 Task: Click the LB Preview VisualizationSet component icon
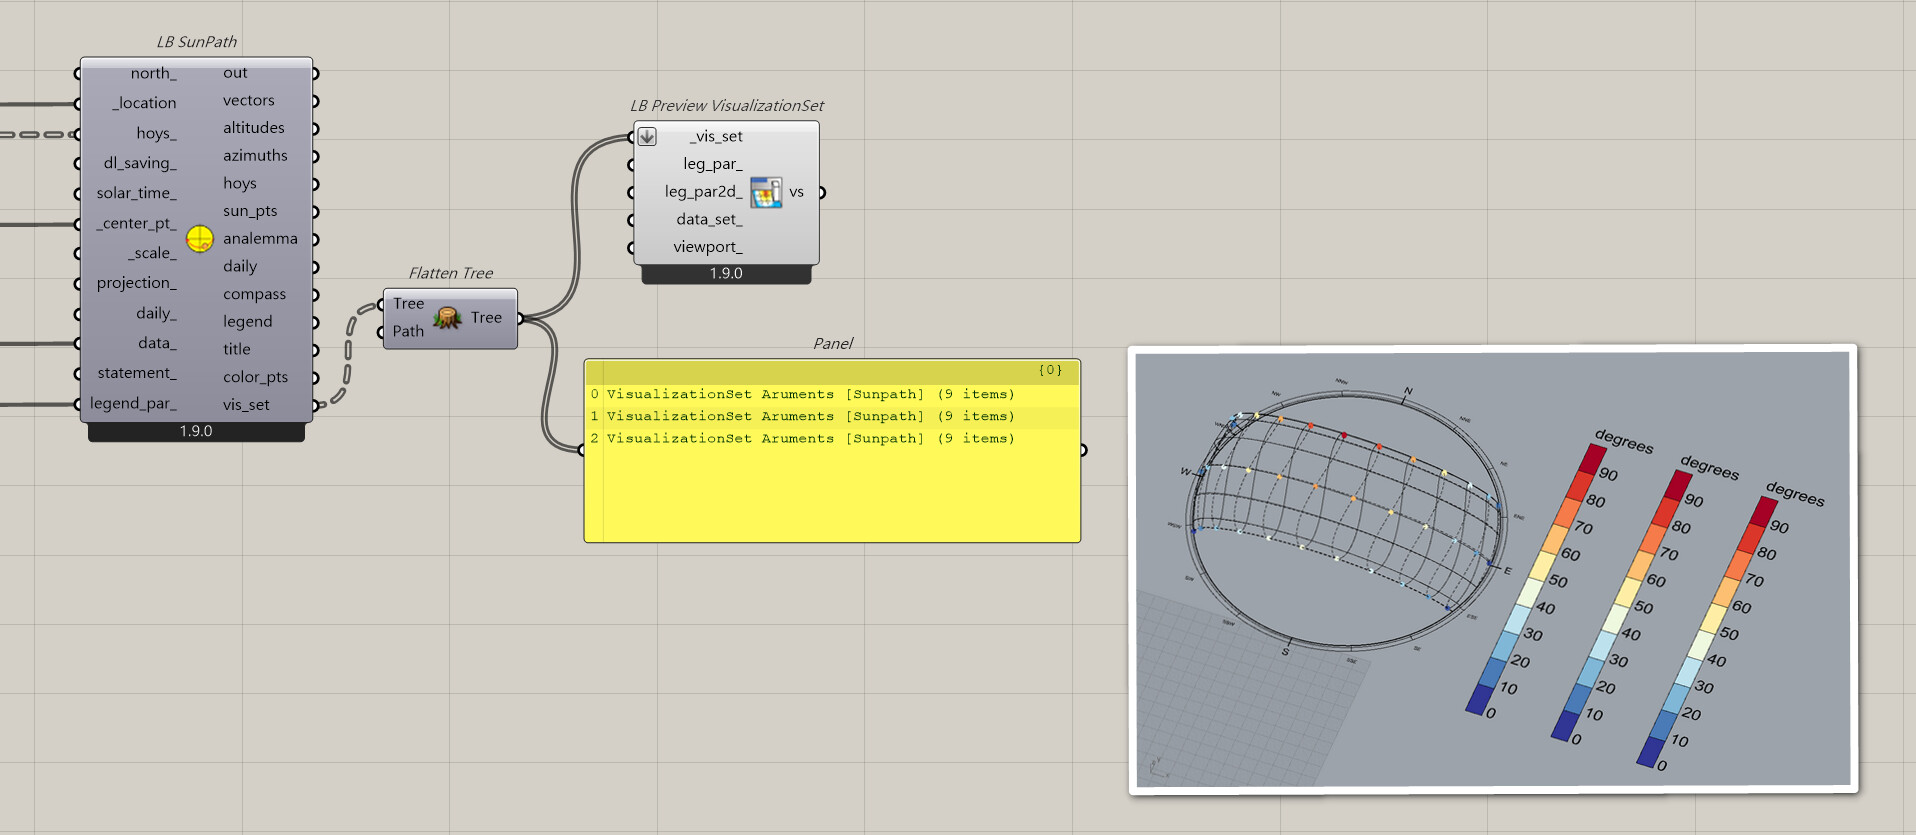[x=766, y=192]
